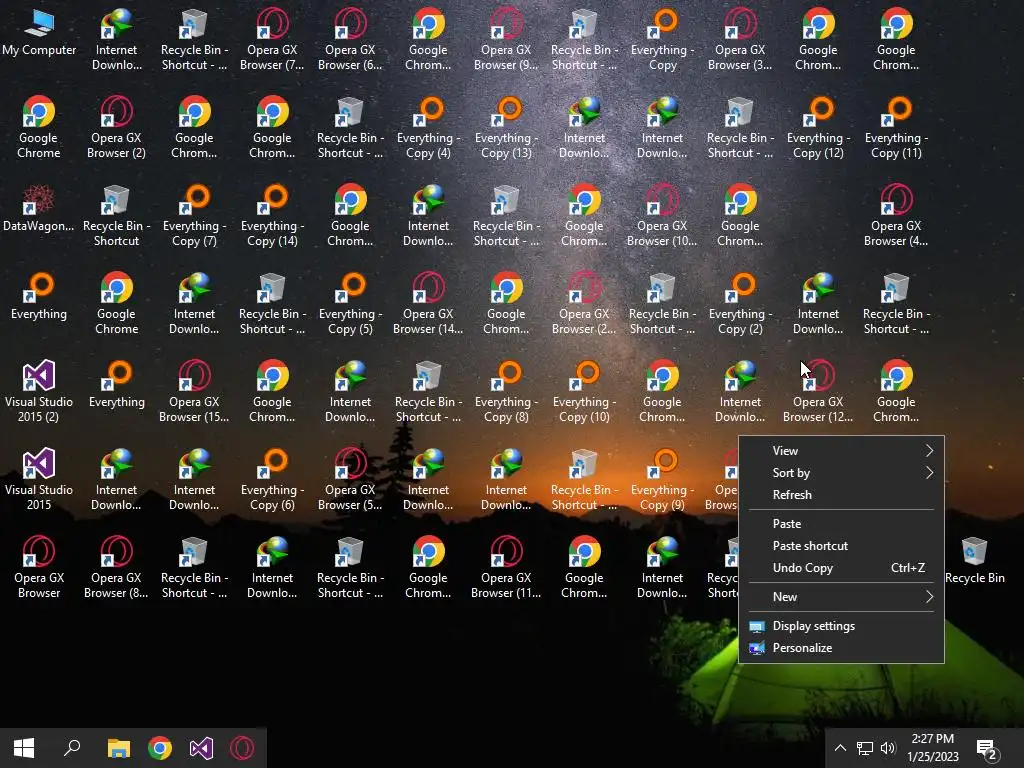The image size is (1024, 768).
Task: Open the Windows Start menu
Action: (24, 748)
